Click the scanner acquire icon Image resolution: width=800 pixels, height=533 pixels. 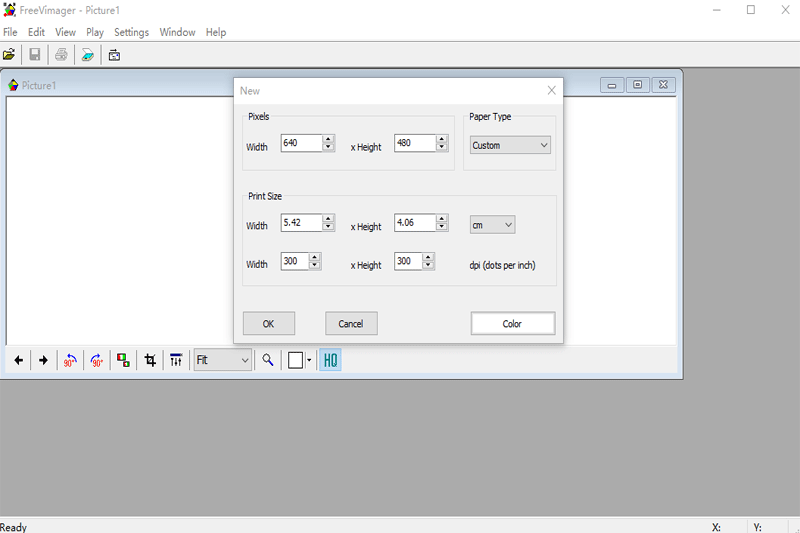pos(88,55)
